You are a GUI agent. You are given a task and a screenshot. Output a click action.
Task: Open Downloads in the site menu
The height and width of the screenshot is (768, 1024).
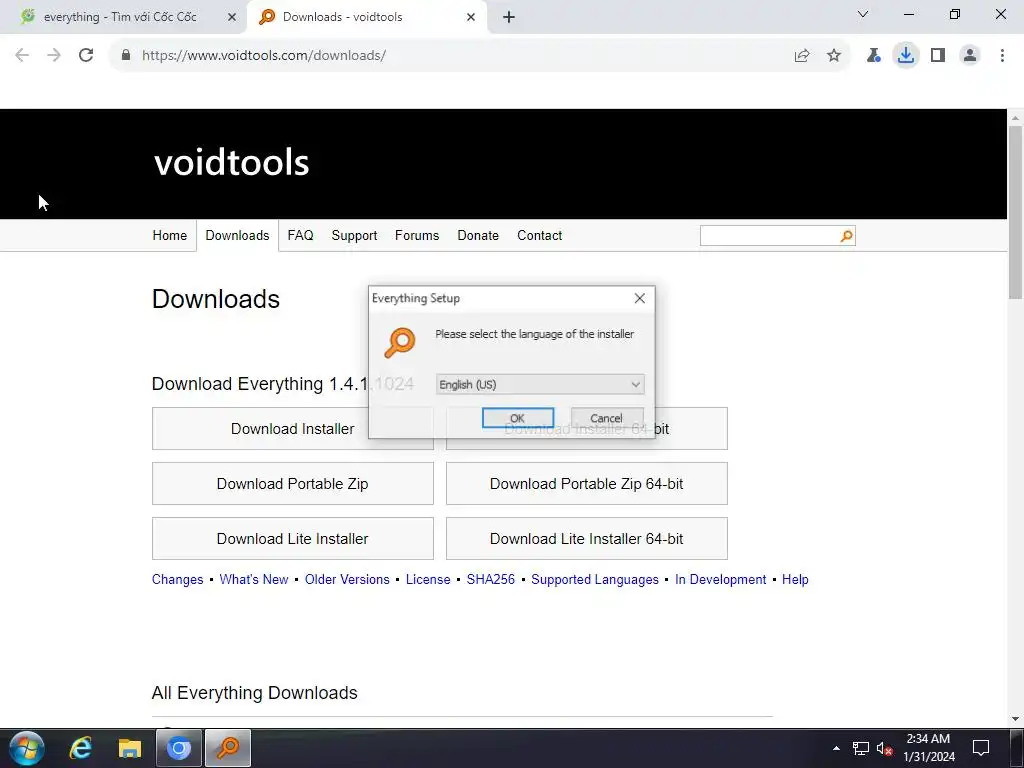(x=237, y=236)
